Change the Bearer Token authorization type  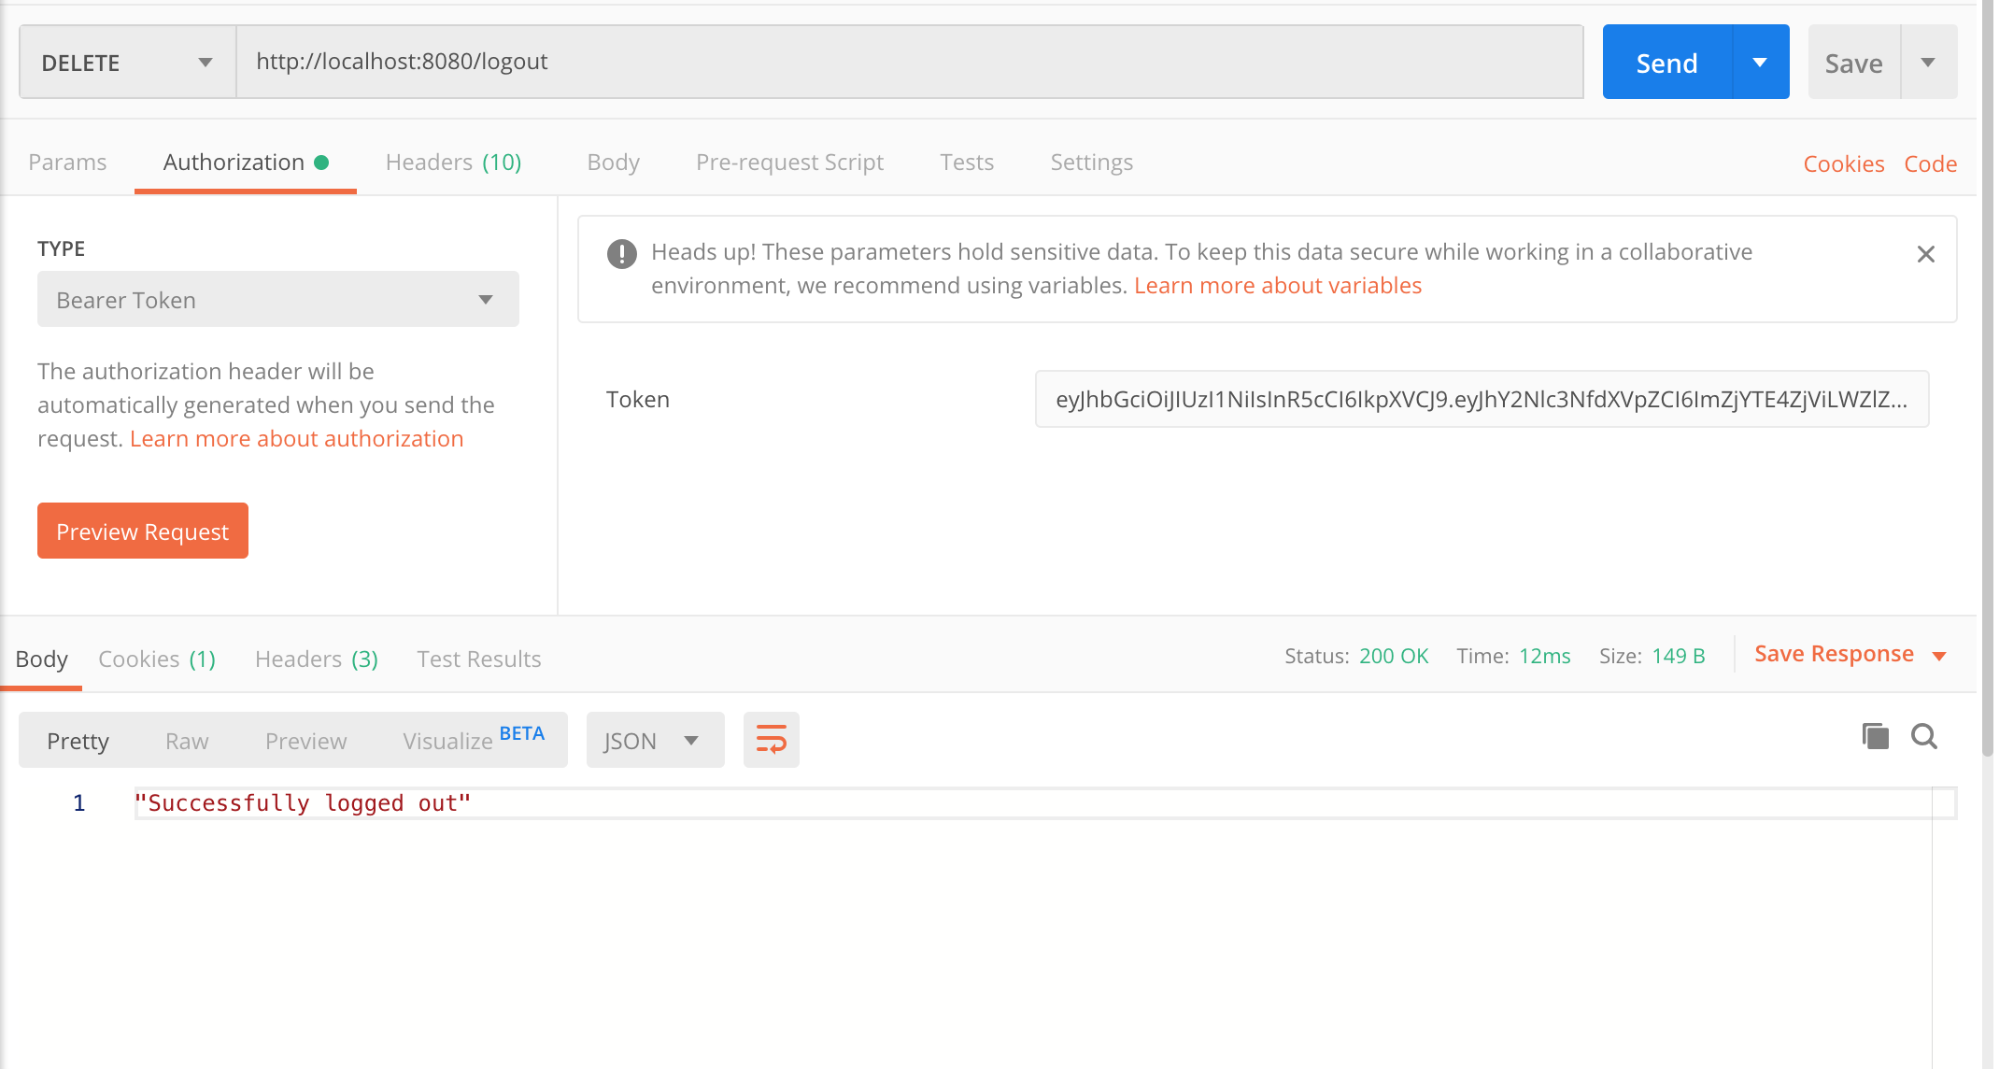click(x=277, y=299)
